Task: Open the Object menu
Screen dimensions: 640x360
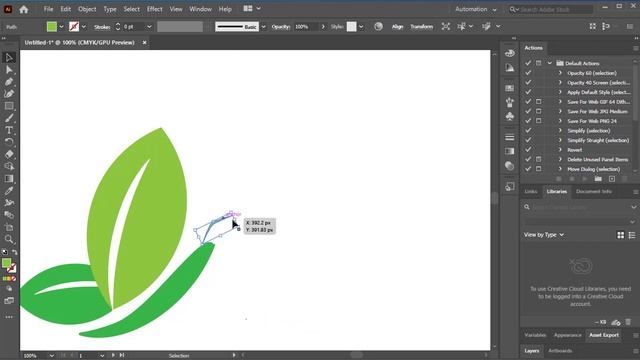Action: [x=87, y=9]
